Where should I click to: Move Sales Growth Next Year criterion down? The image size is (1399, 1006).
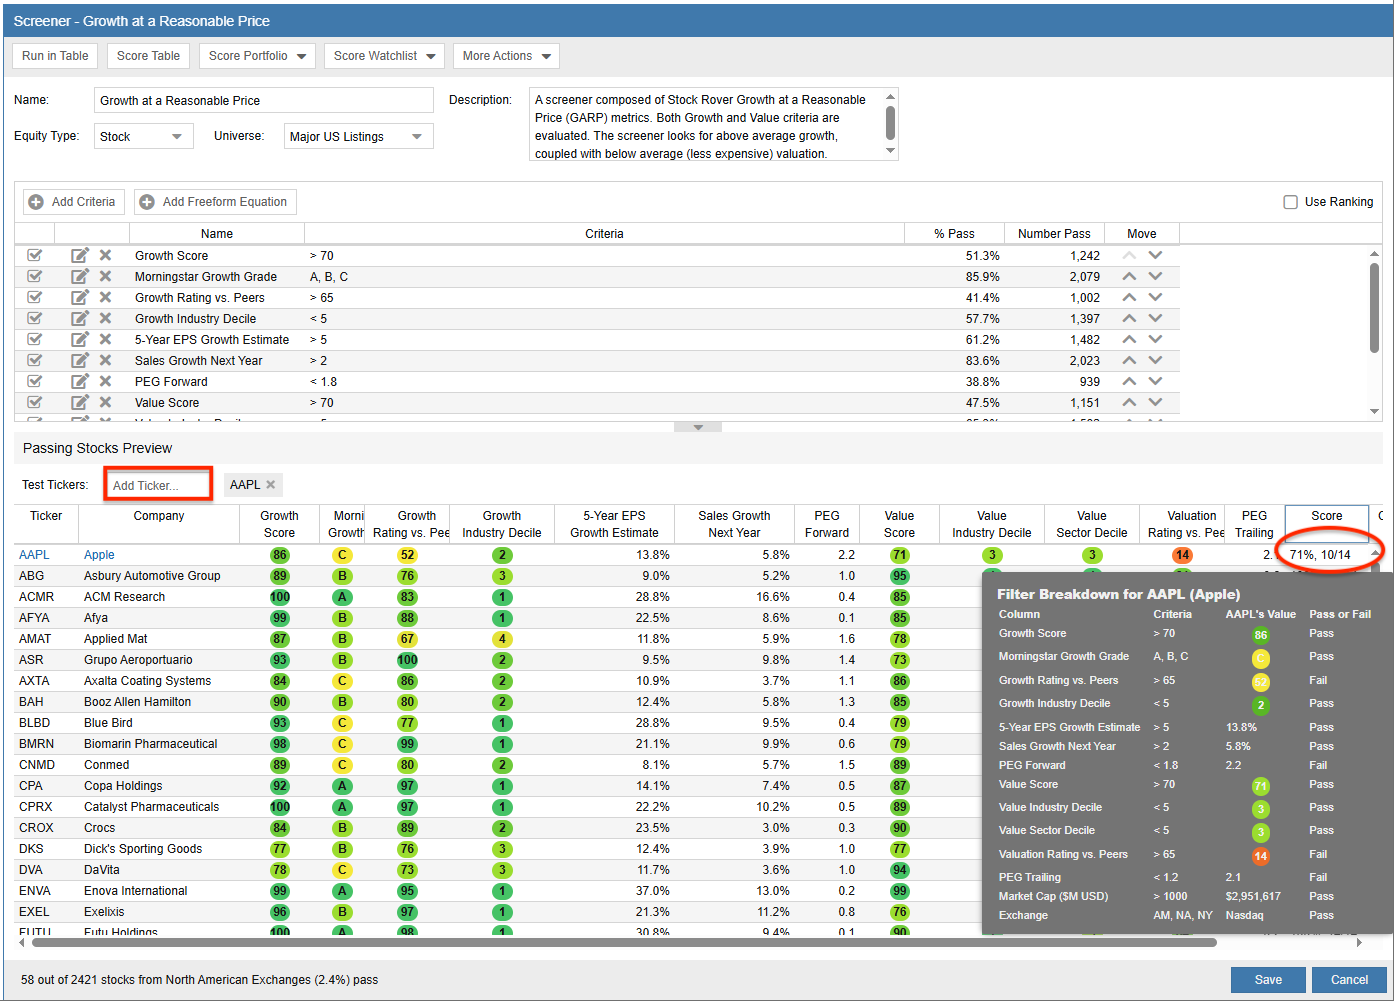pos(1155,361)
